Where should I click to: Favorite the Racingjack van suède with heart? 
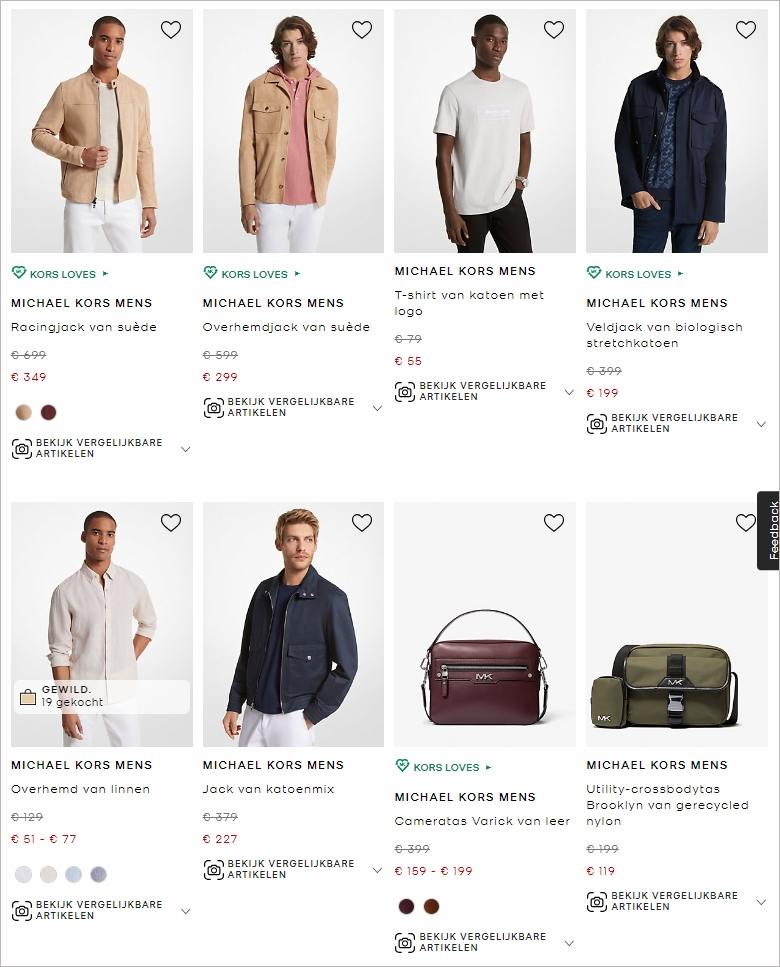(171, 30)
